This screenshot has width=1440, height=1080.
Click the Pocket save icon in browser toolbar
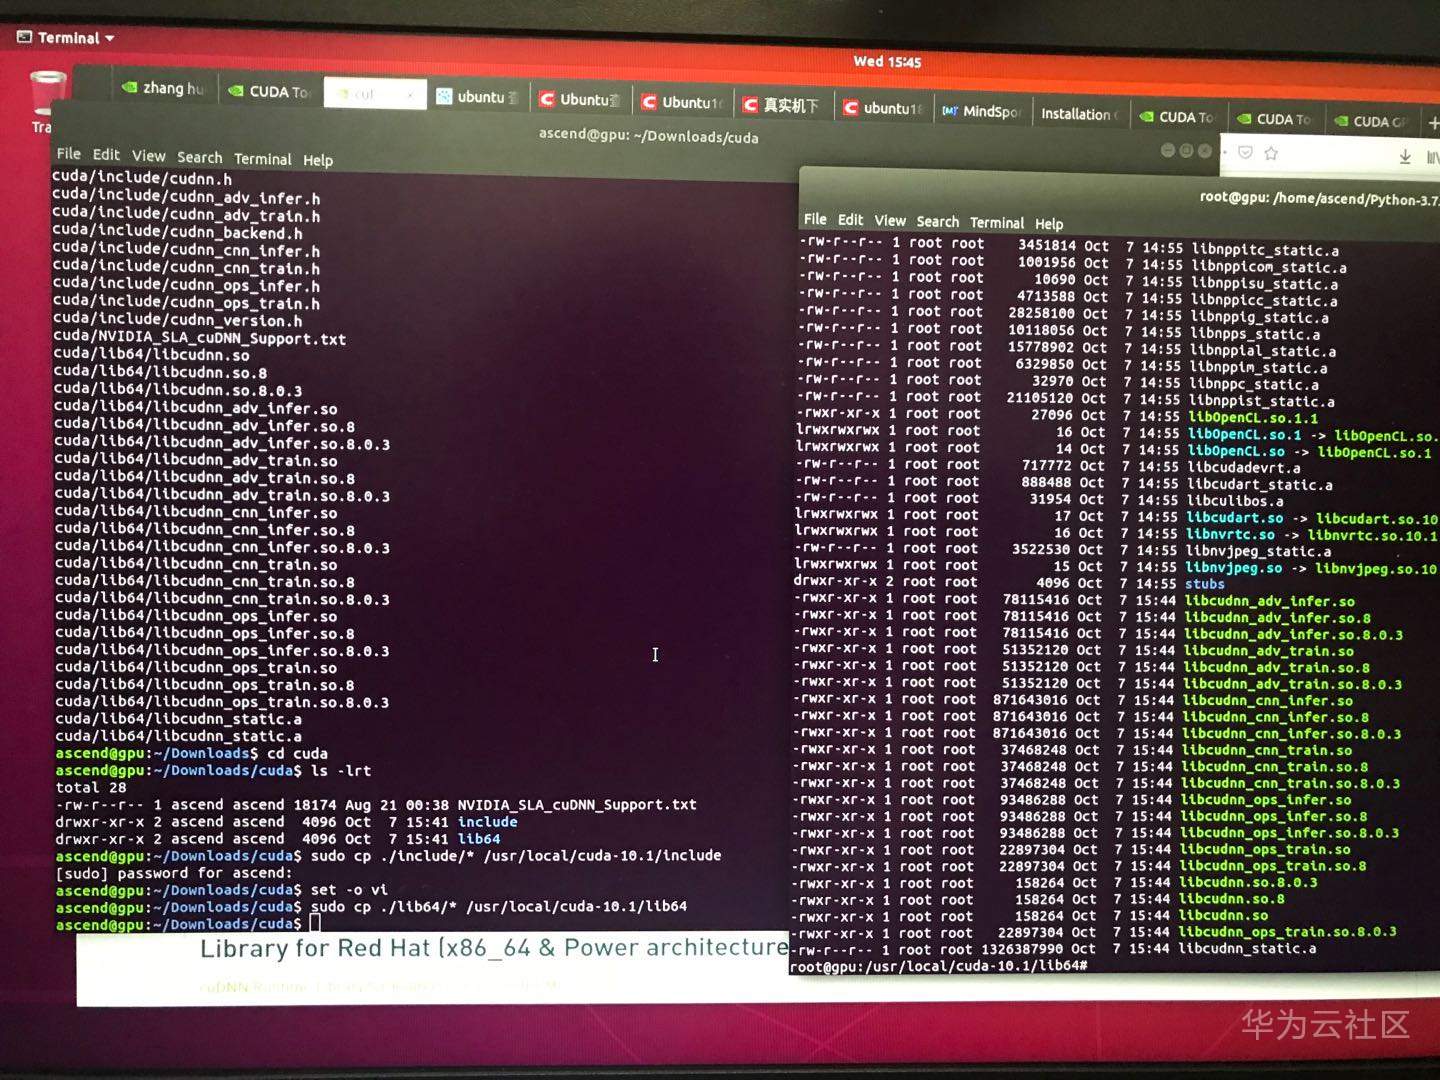coord(1245,153)
